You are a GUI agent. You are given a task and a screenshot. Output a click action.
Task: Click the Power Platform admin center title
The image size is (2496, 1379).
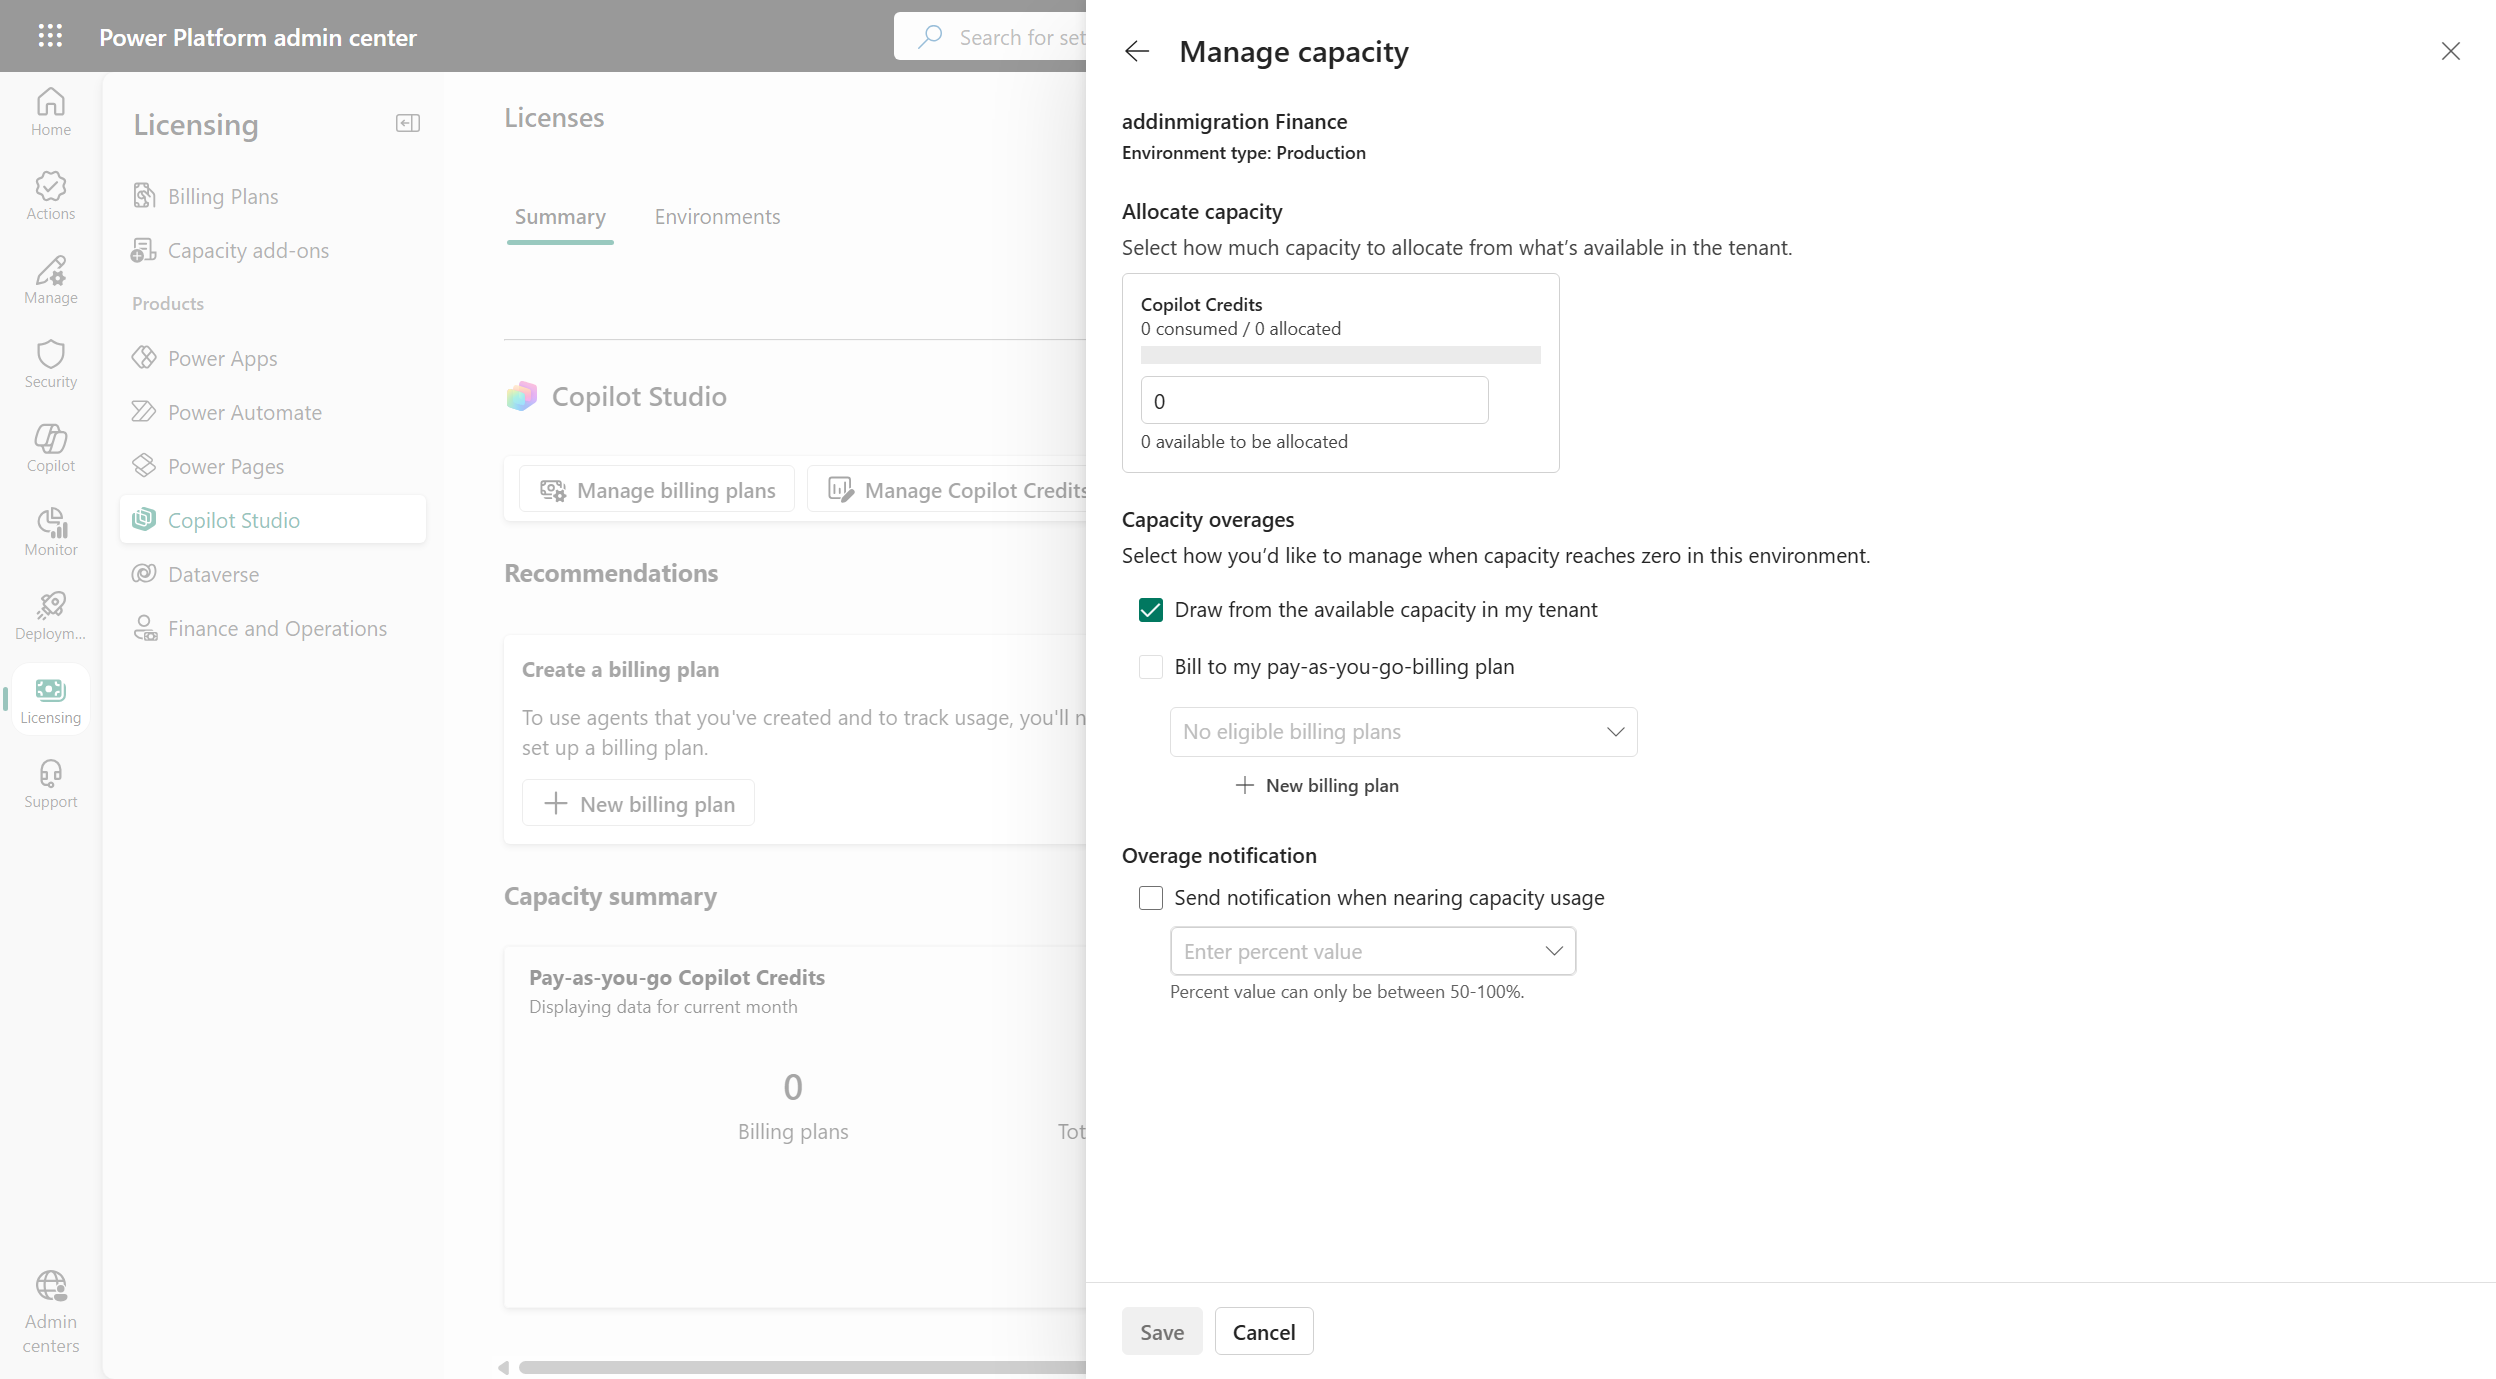[258, 37]
